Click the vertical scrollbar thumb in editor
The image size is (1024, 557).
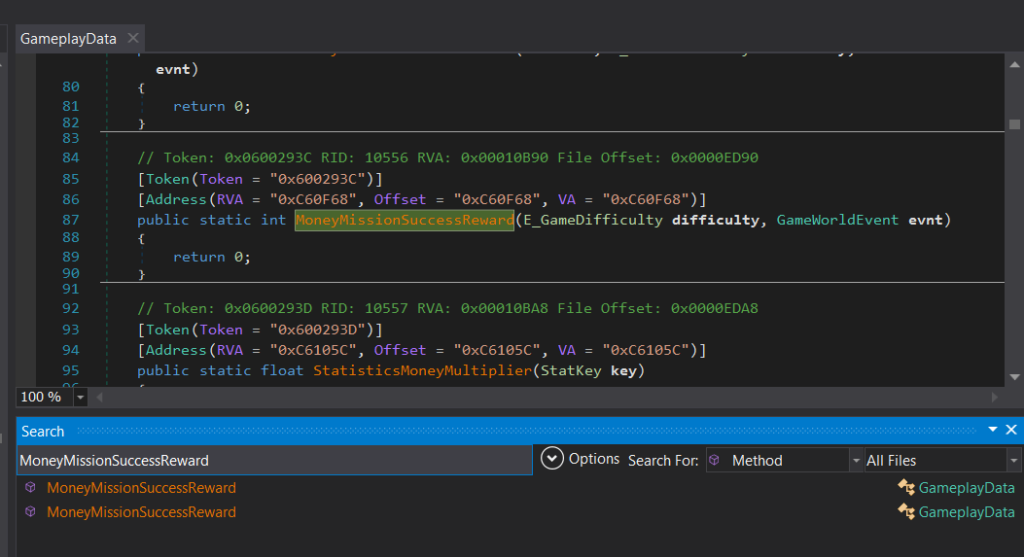click(1014, 124)
